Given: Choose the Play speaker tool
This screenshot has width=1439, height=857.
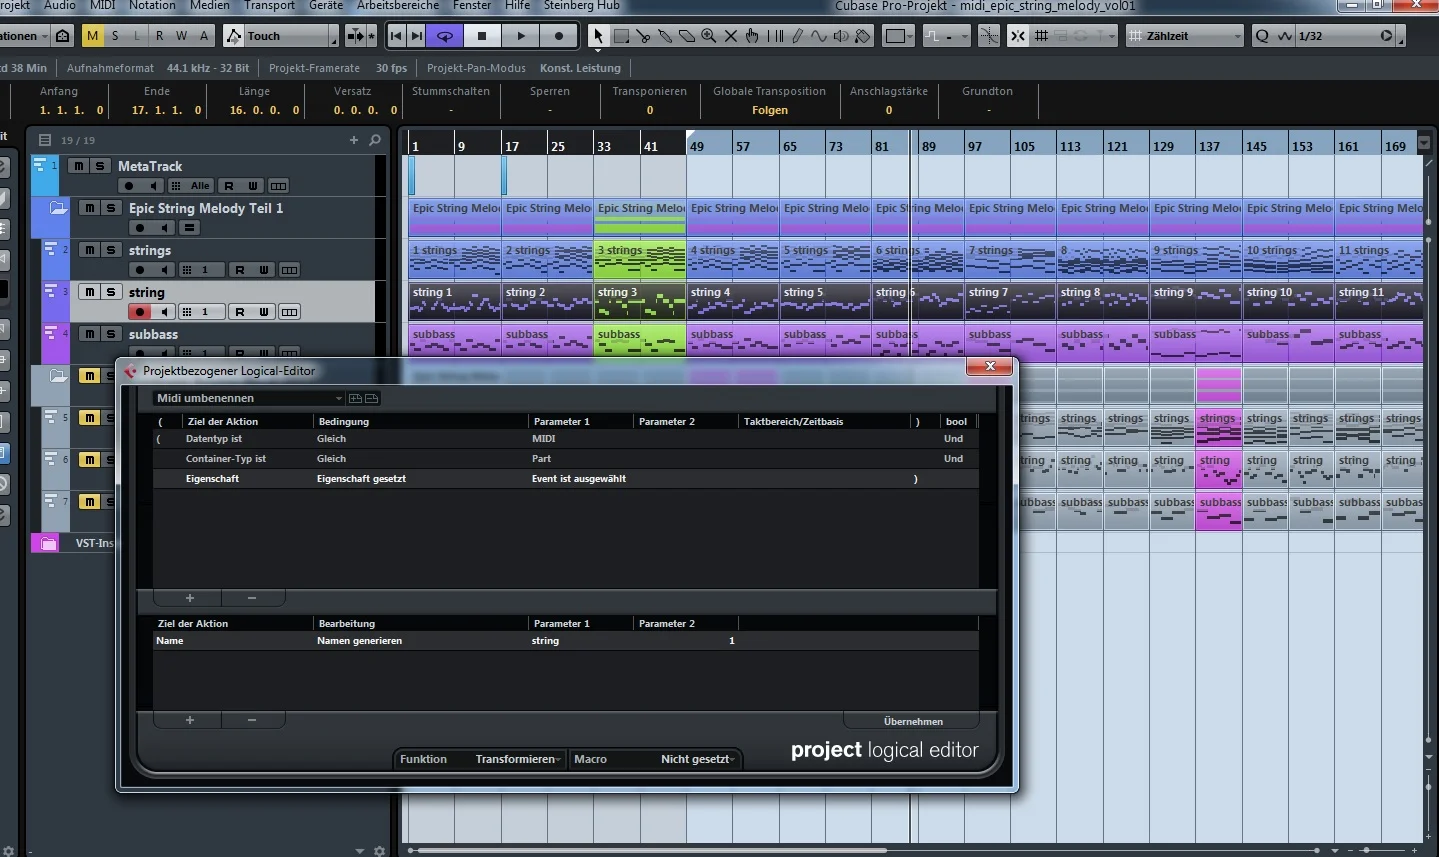Looking at the screenshot, I should pos(841,36).
